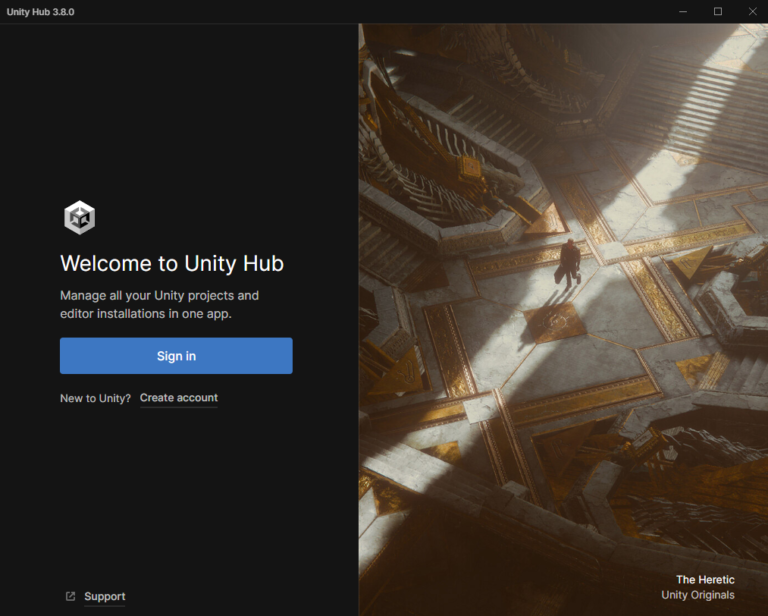Click the Unity cube logo
This screenshot has height=616, width=768.
click(79, 217)
